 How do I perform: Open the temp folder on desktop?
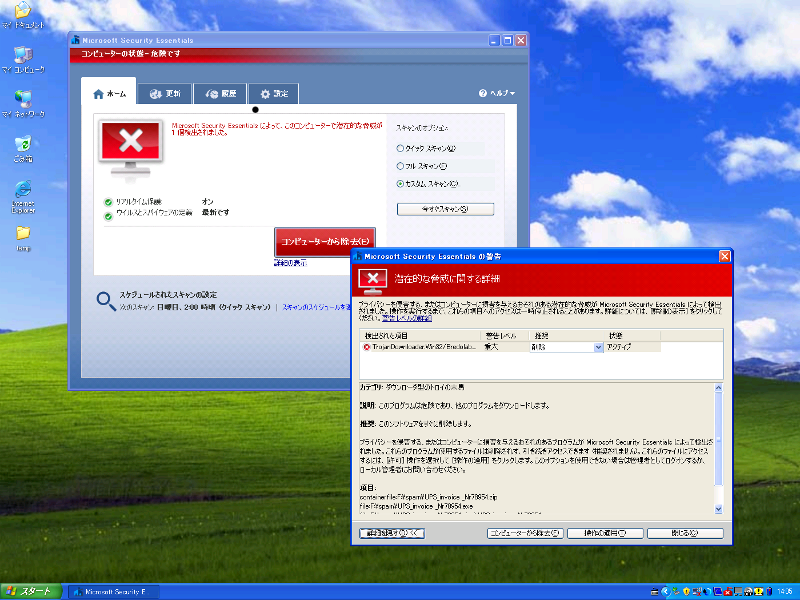[23, 239]
